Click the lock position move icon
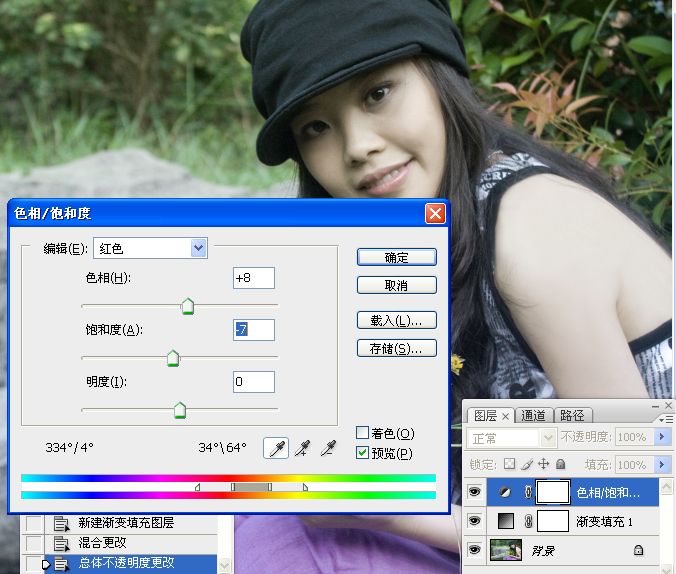Screen dimensions: 676x574 click(544, 464)
